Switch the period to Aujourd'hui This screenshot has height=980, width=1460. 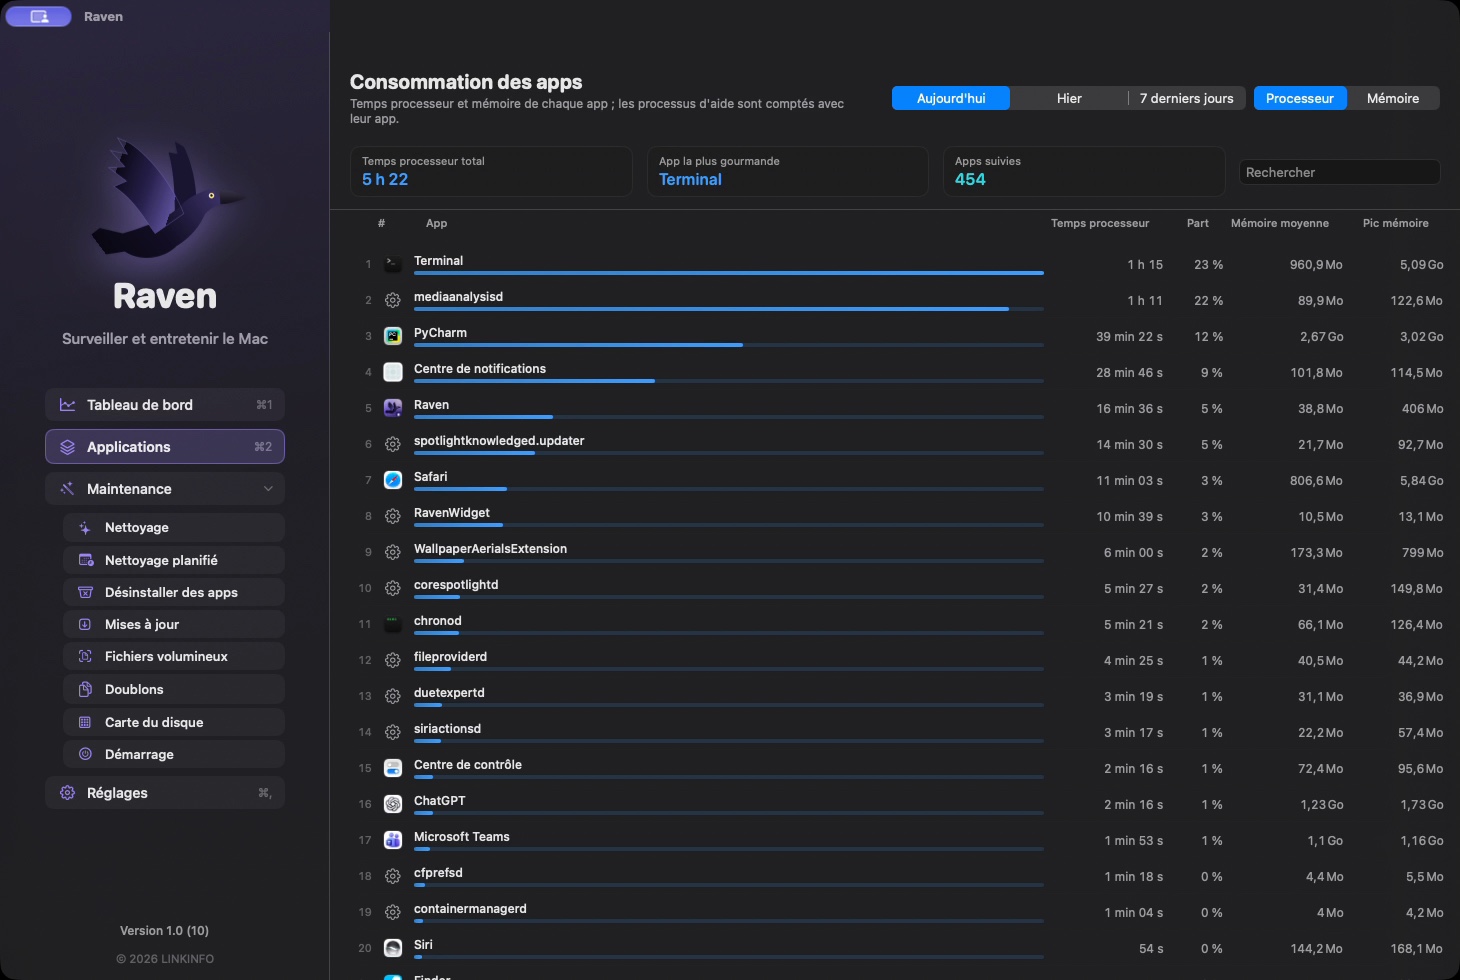pos(951,98)
